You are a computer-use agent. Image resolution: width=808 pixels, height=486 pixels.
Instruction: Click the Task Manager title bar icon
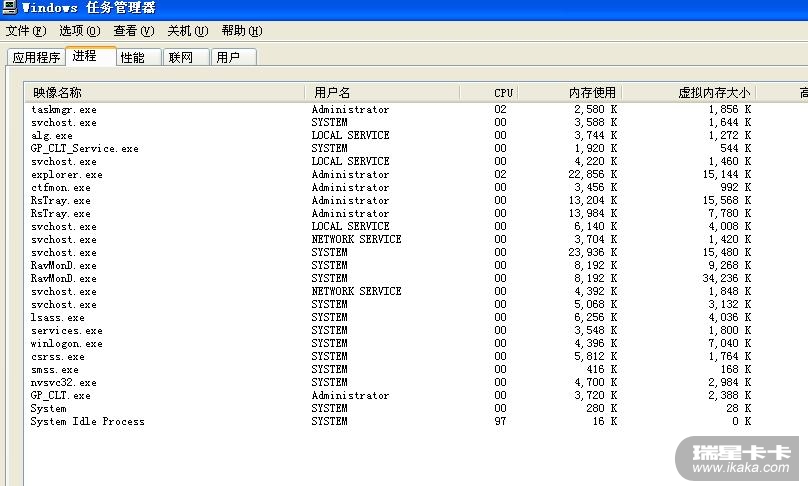coord(9,7)
